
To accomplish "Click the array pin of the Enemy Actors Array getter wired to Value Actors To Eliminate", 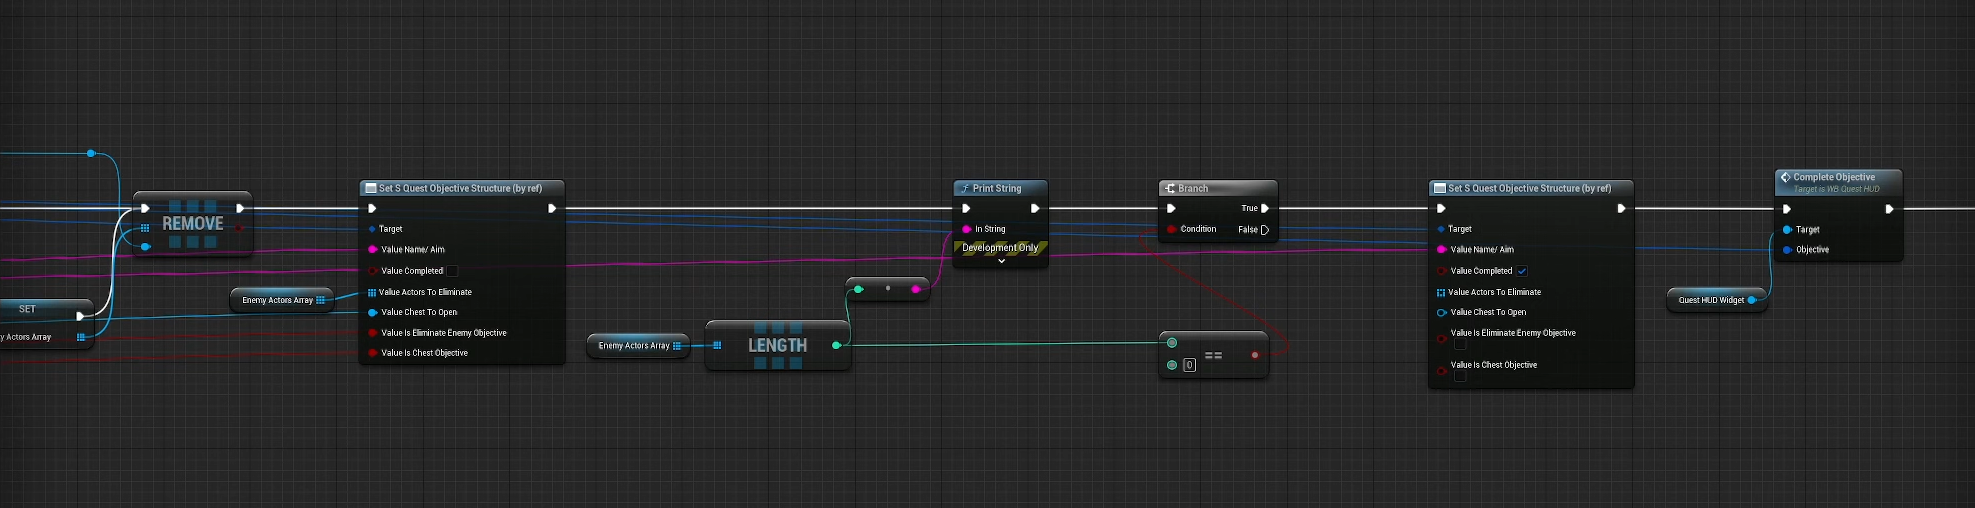I will point(320,300).
